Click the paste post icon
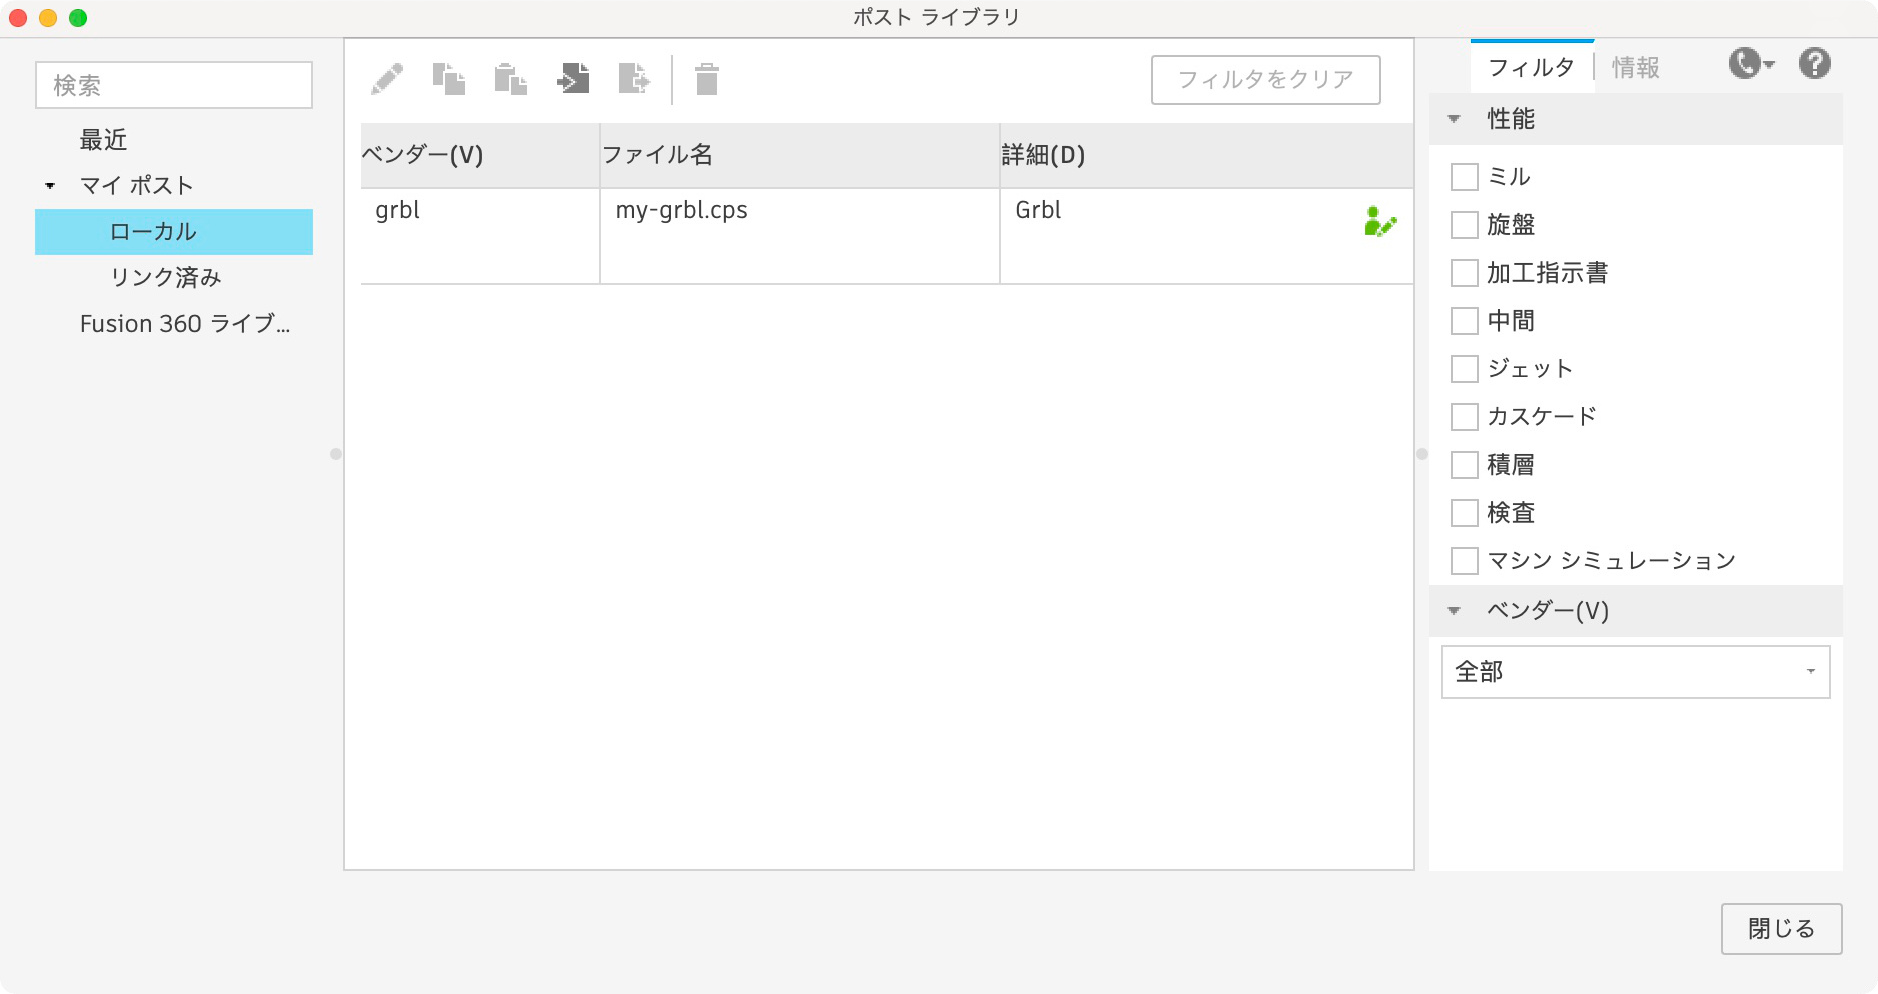 pos(511,79)
